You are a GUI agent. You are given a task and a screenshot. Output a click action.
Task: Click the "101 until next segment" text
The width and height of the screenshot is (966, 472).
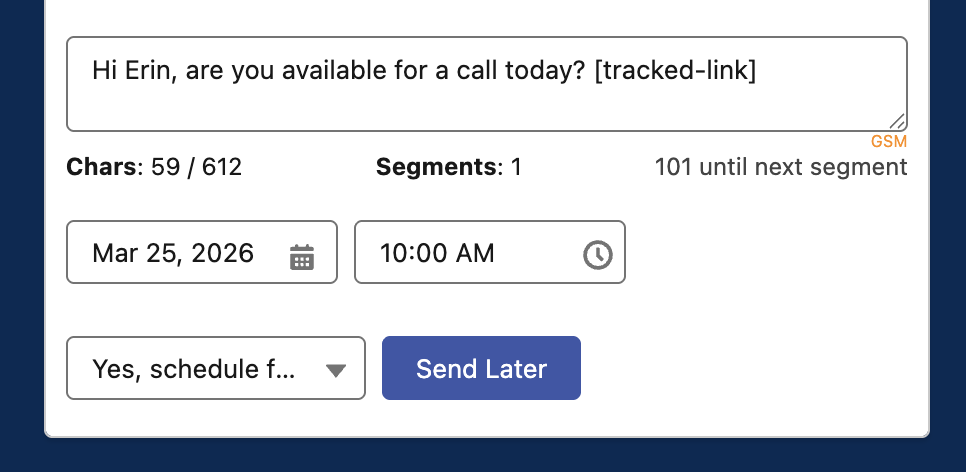781,167
